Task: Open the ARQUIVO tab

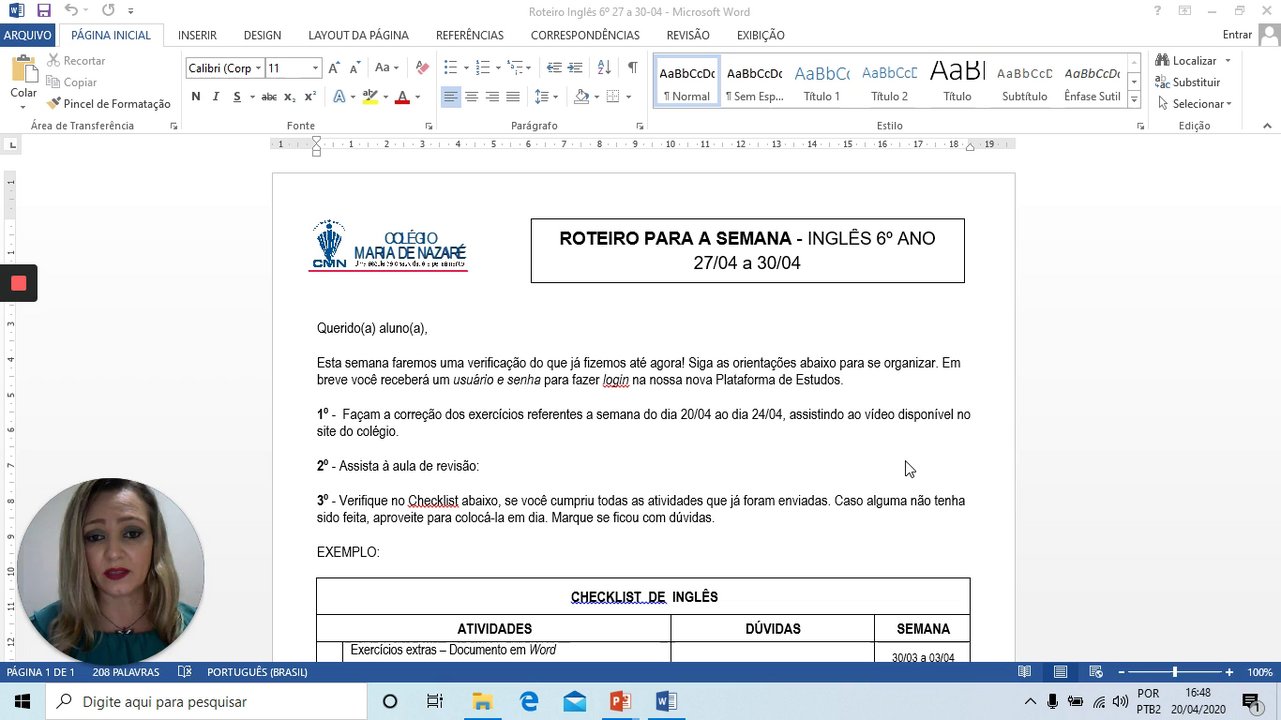Action: [x=28, y=35]
